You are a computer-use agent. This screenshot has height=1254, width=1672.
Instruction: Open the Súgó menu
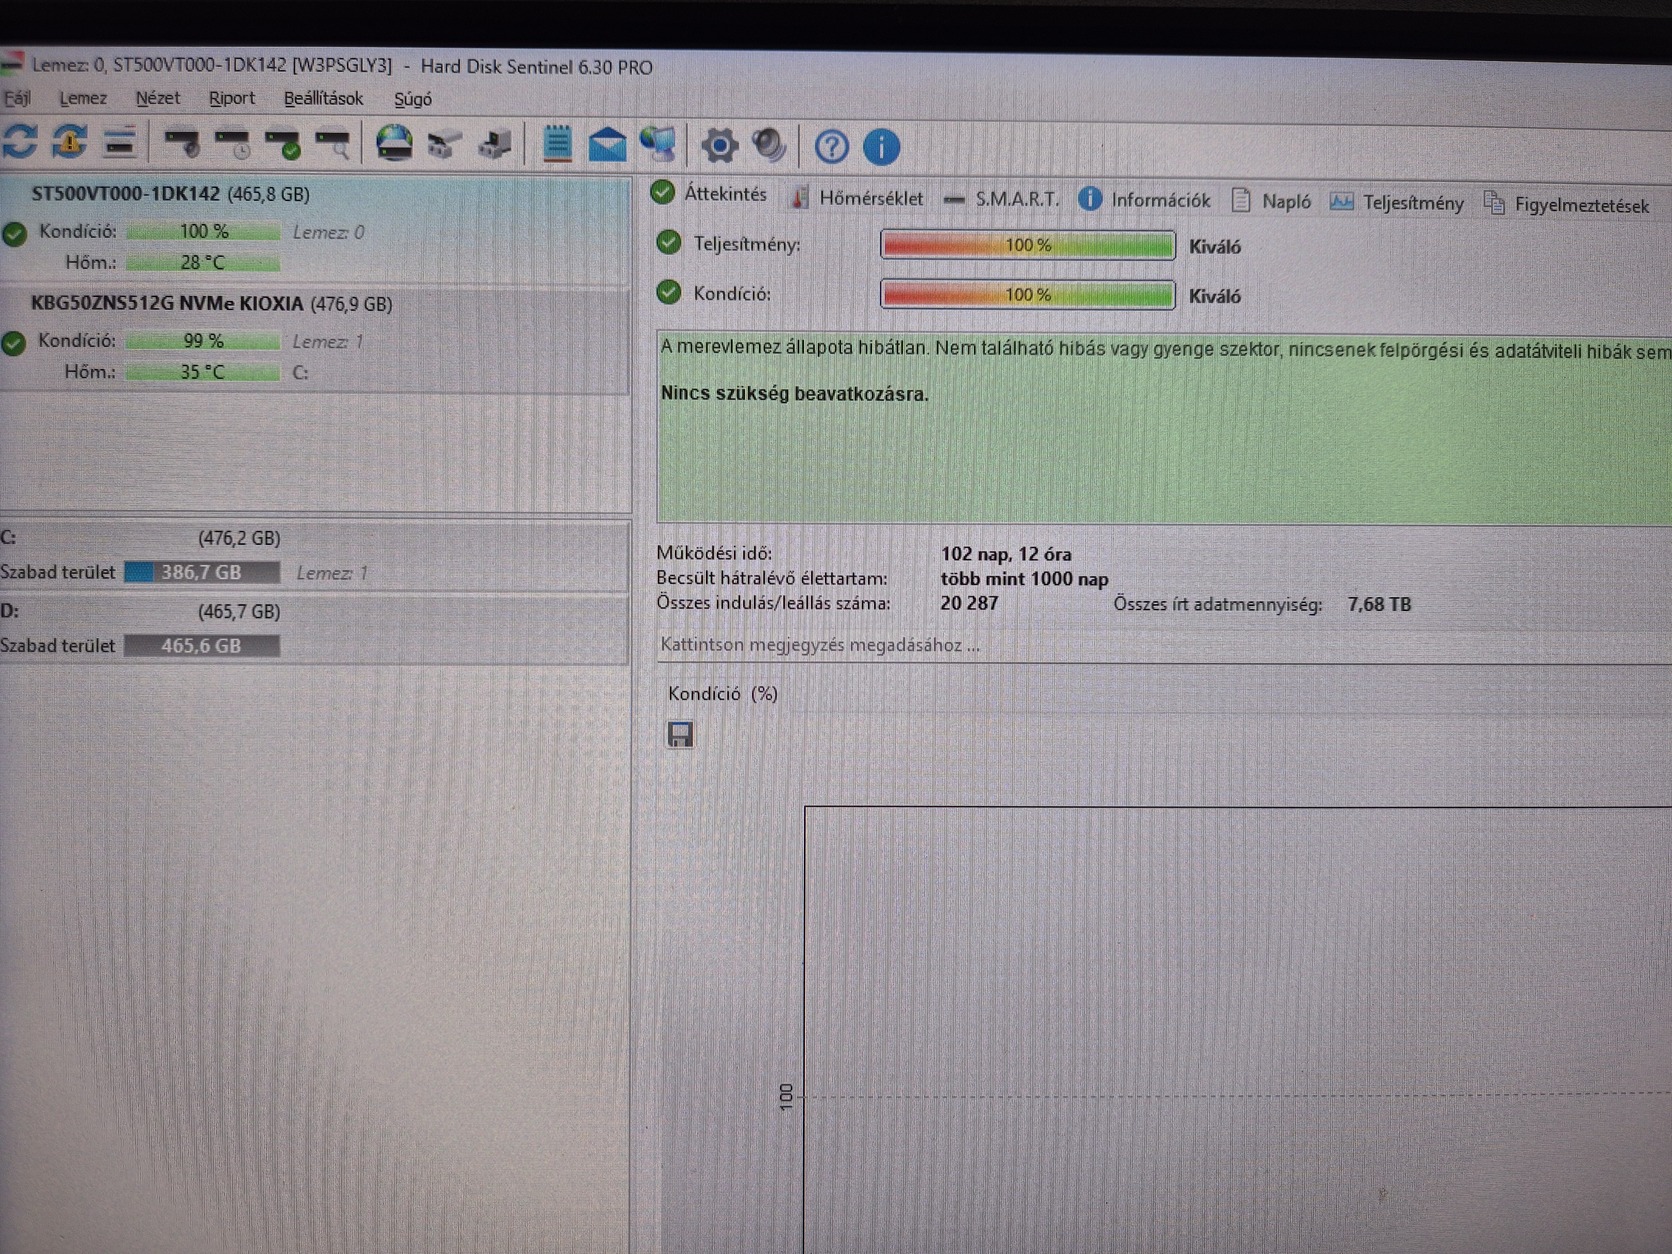tap(413, 99)
